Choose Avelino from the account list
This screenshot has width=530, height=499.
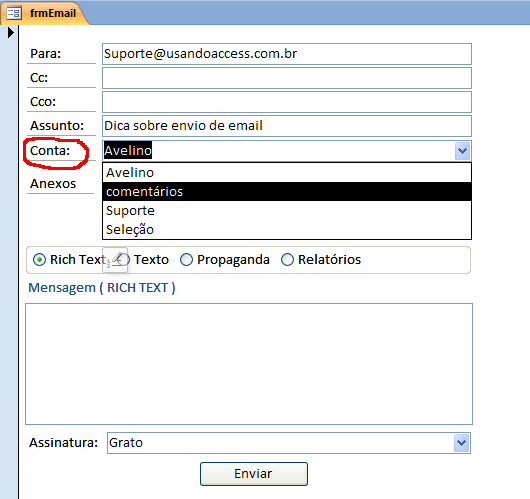pyautogui.click(x=287, y=173)
